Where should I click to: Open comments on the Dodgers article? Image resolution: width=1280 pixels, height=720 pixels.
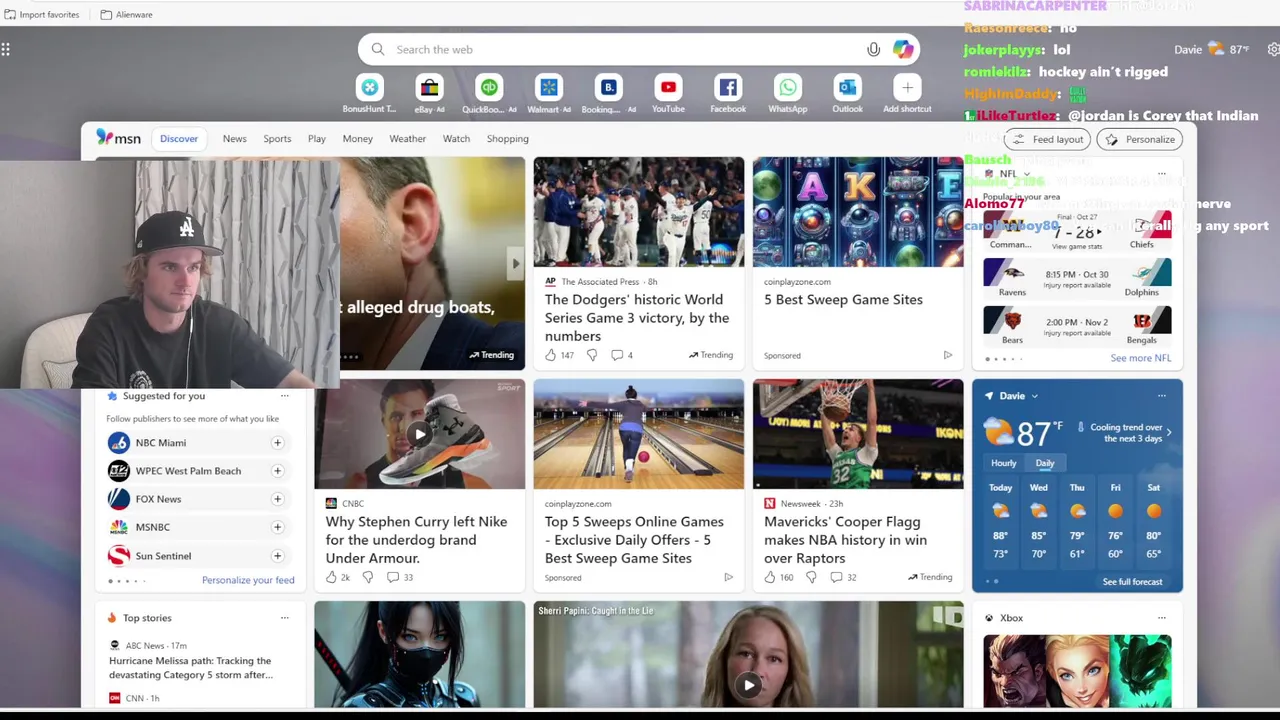[x=617, y=355]
